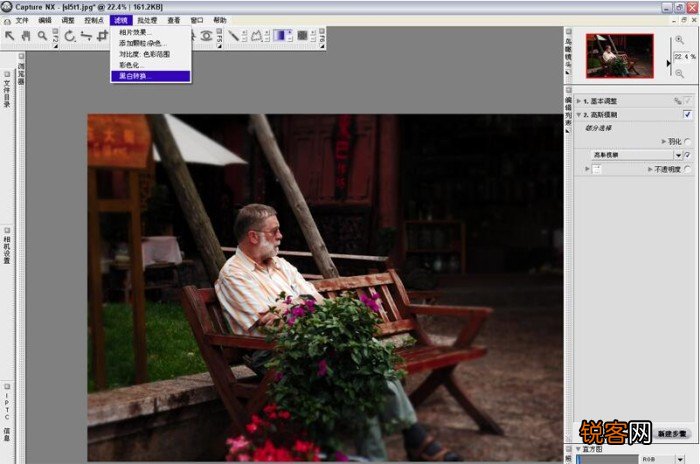
Task: Select the selection gradient tool
Action: [279, 36]
